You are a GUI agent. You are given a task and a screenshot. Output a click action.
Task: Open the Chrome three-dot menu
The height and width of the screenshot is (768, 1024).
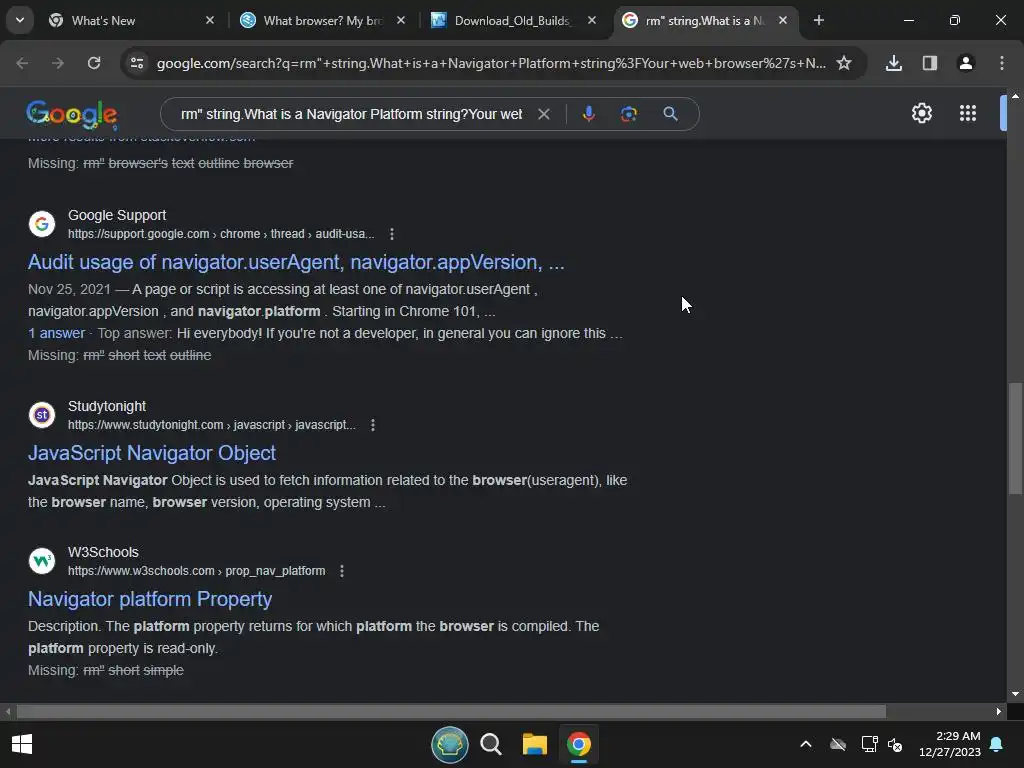tap(1002, 63)
